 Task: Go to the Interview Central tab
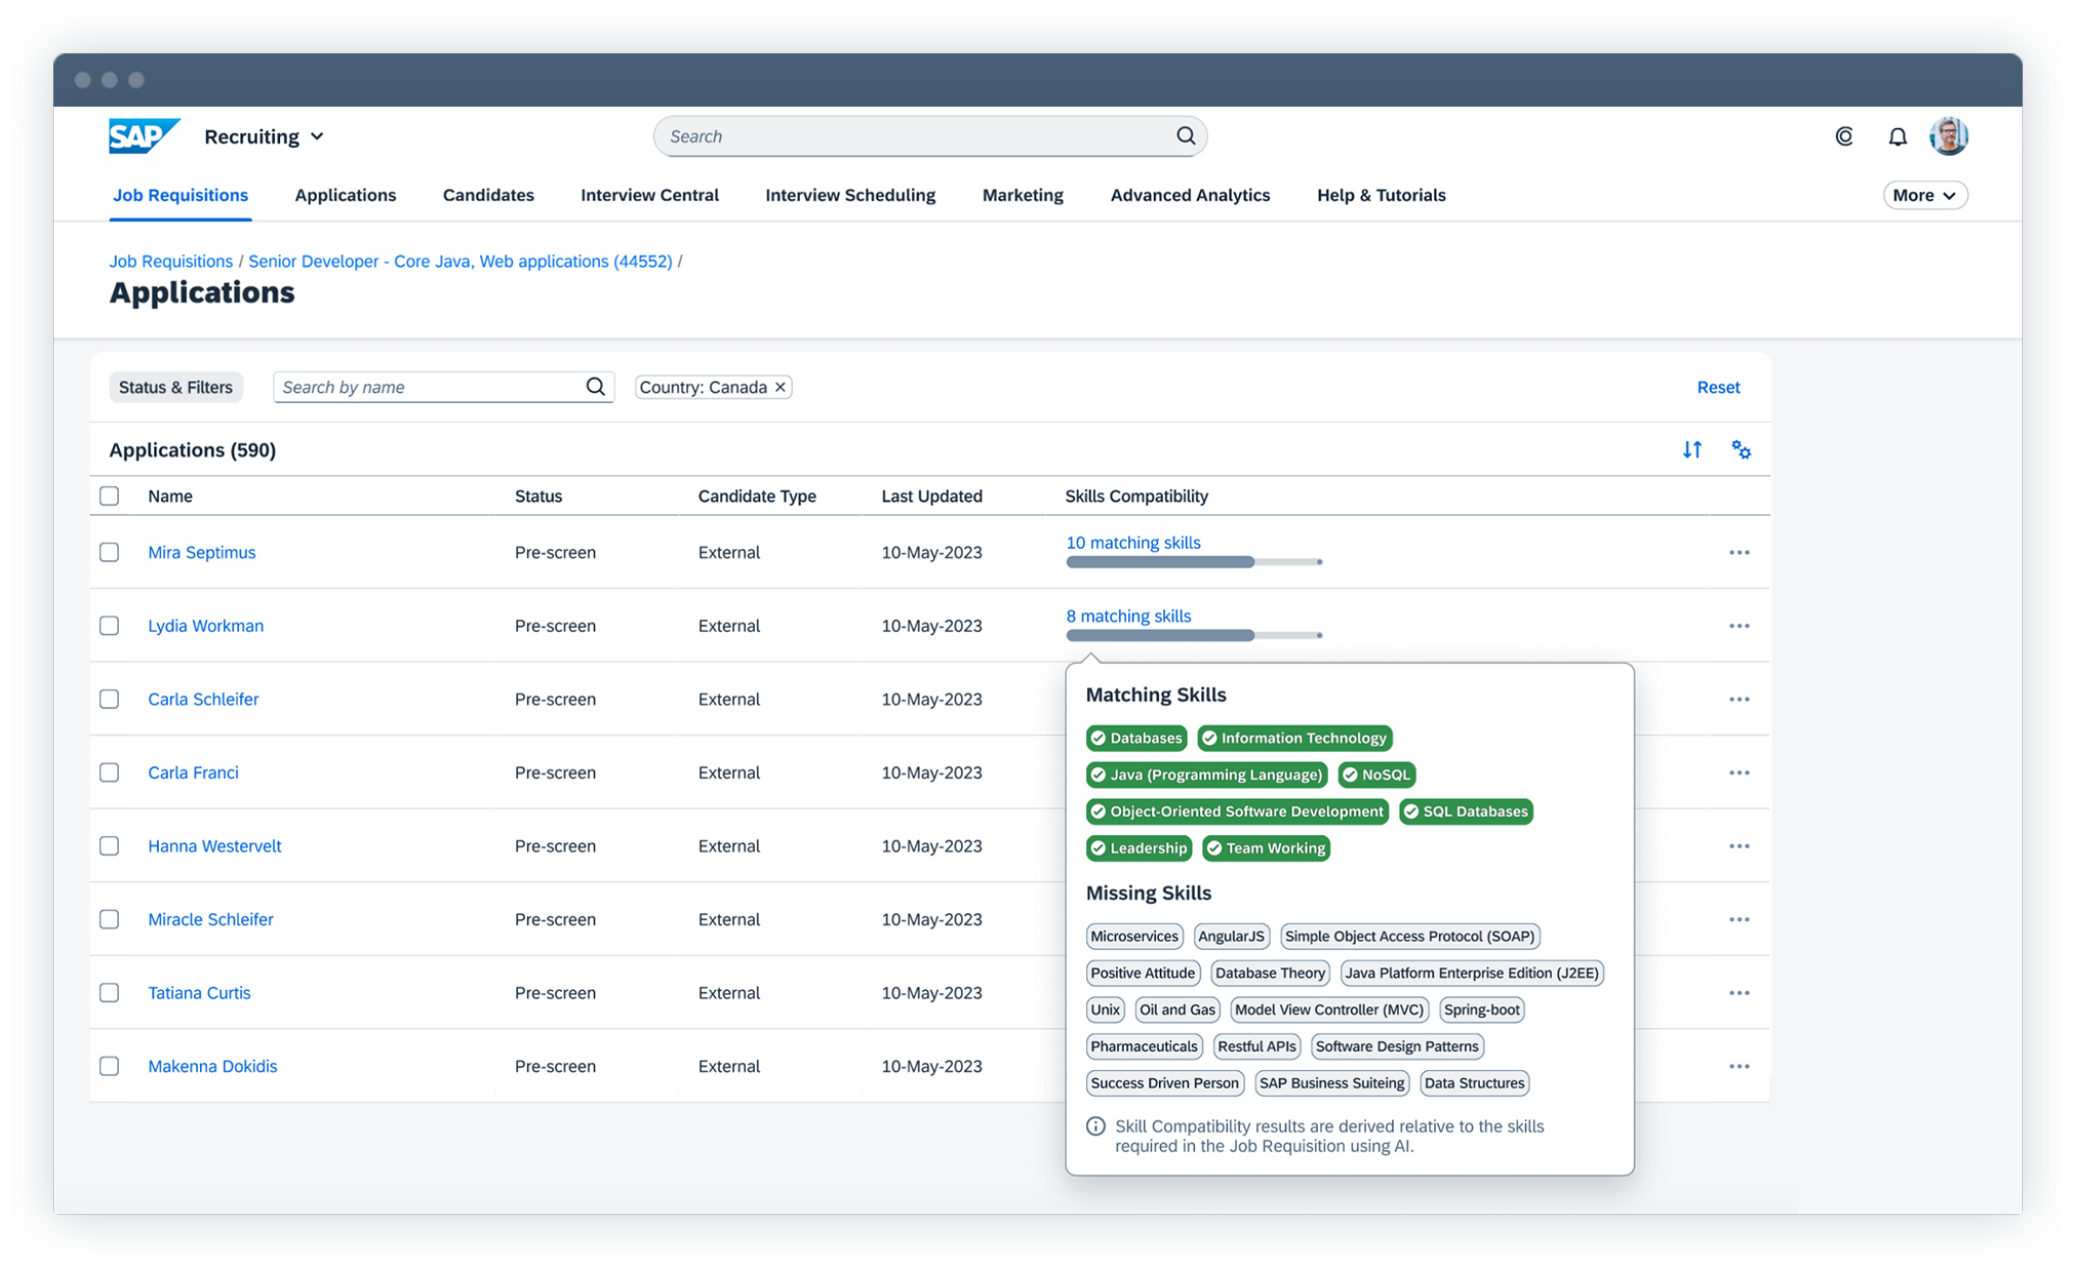click(x=649, y=195)
